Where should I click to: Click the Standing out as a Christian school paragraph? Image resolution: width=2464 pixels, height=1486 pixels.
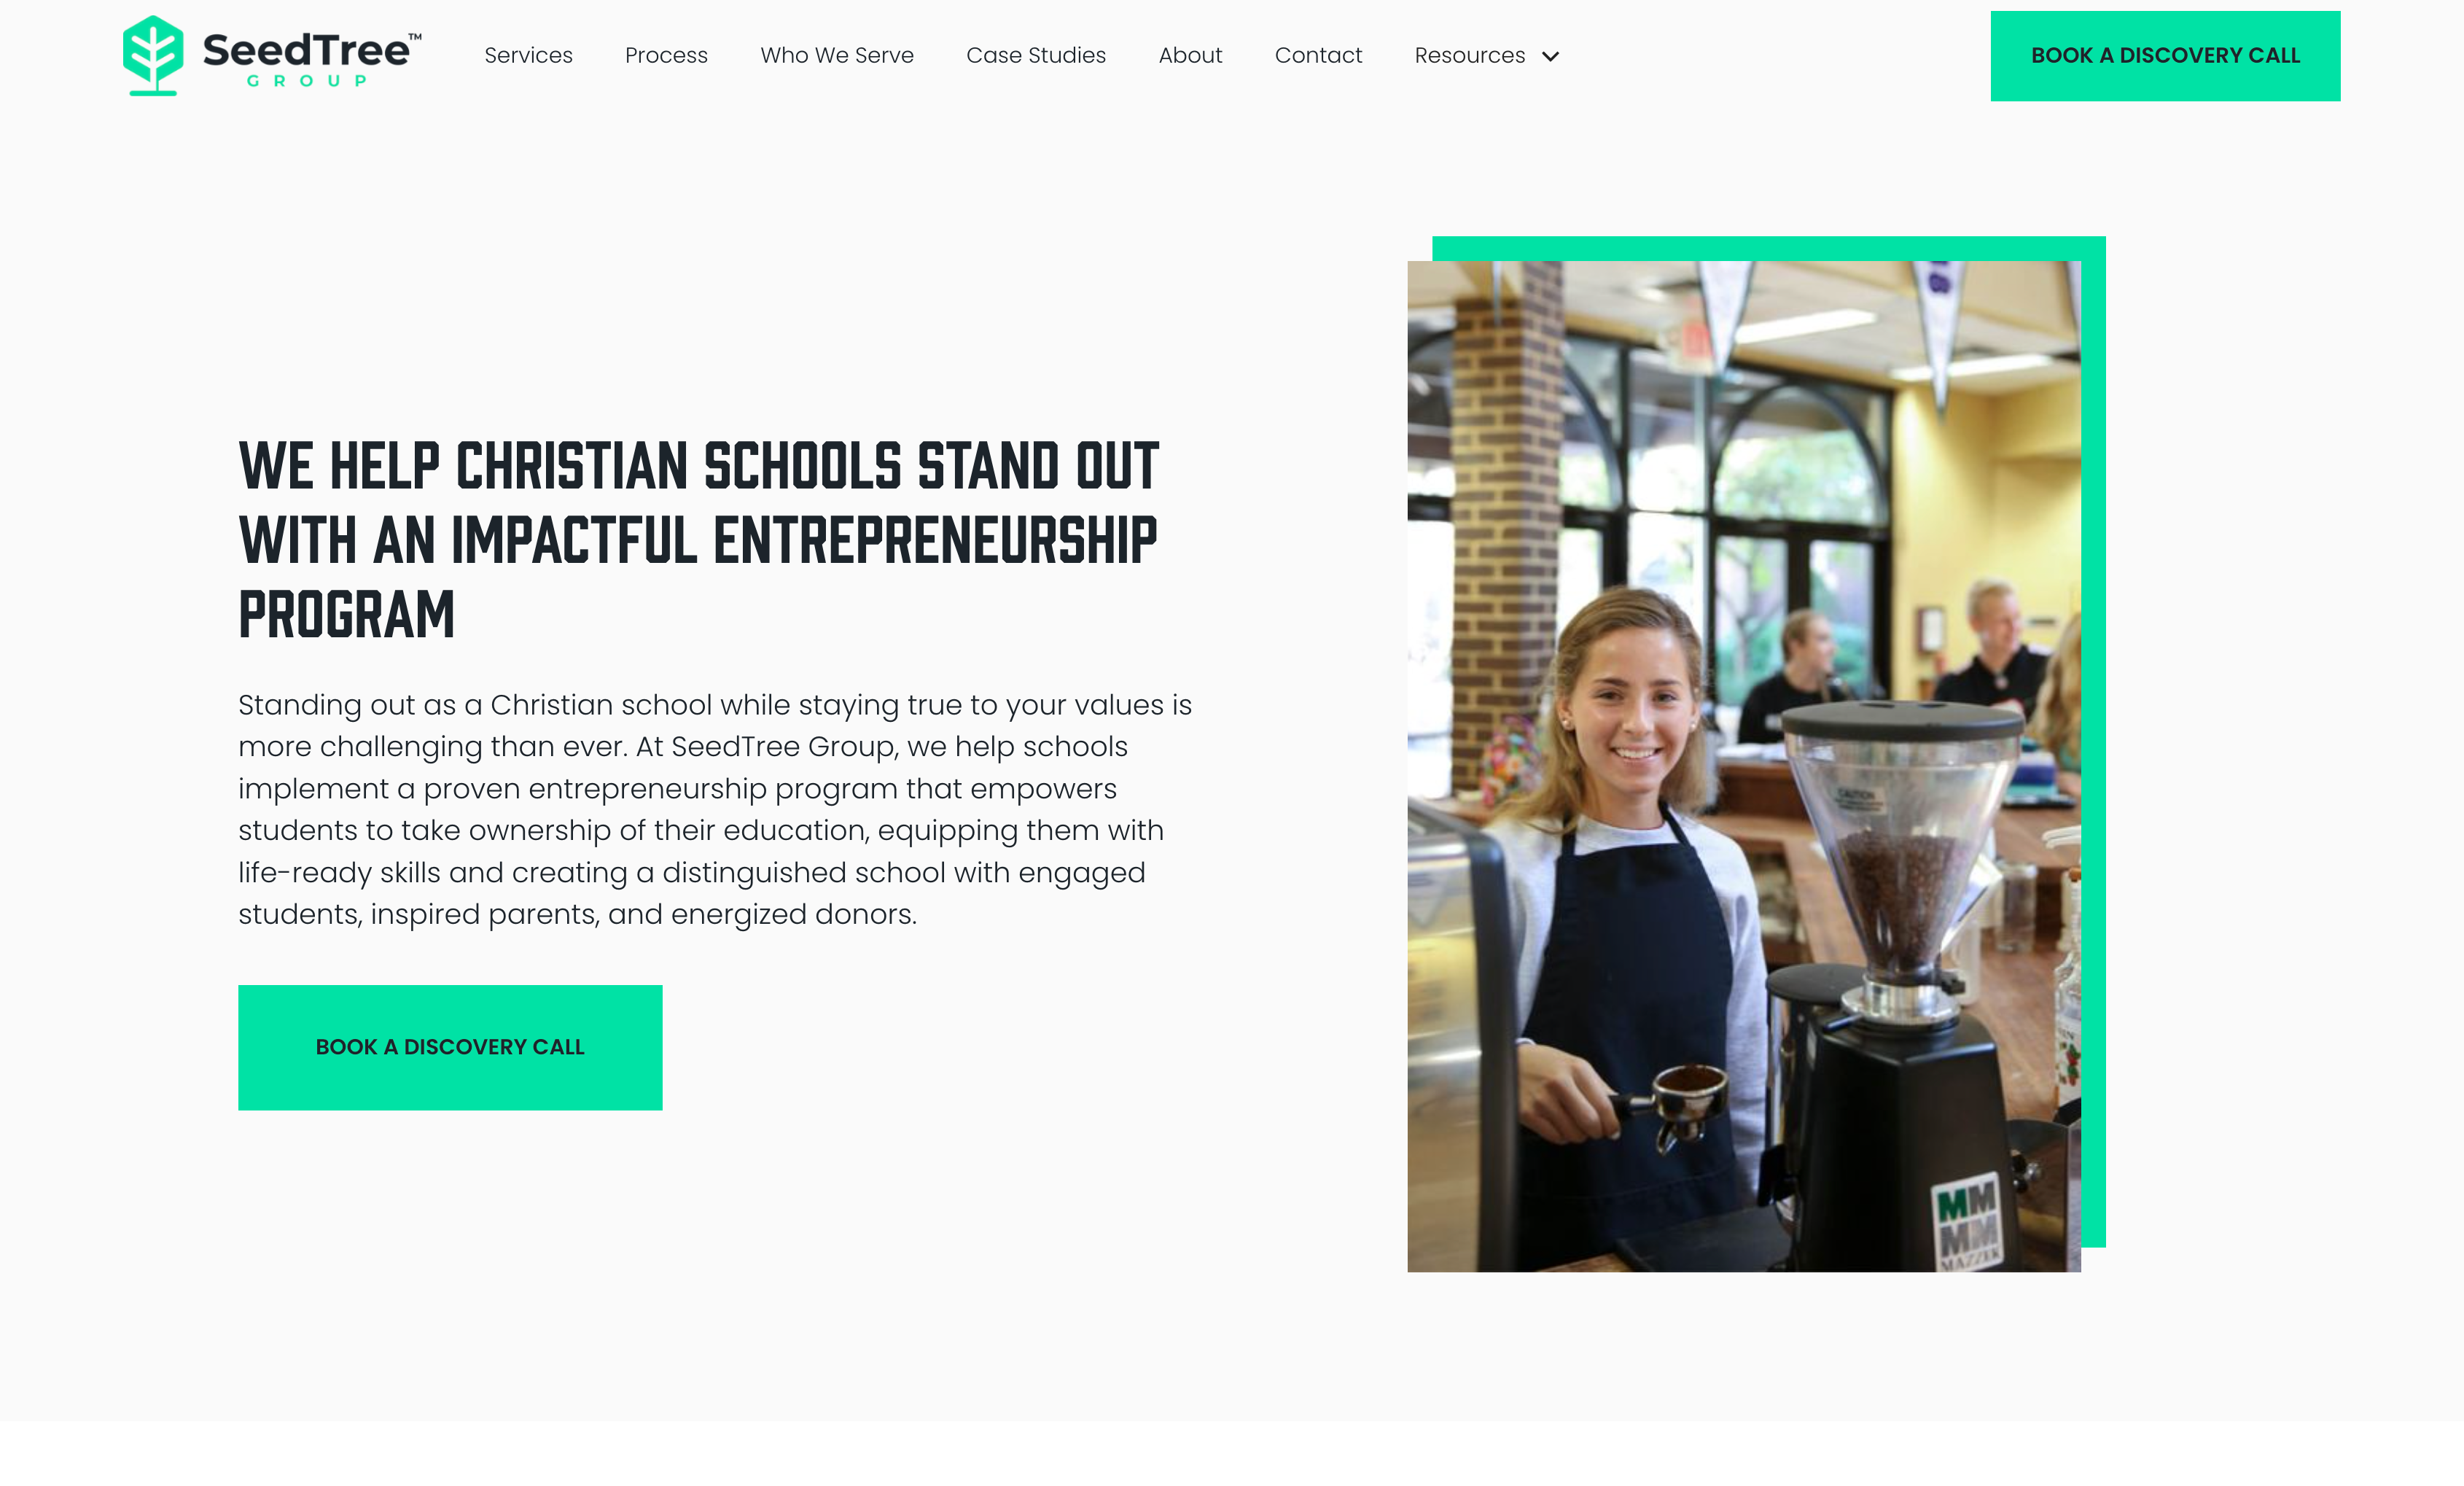pyautogui.click(x=715, y=809)
